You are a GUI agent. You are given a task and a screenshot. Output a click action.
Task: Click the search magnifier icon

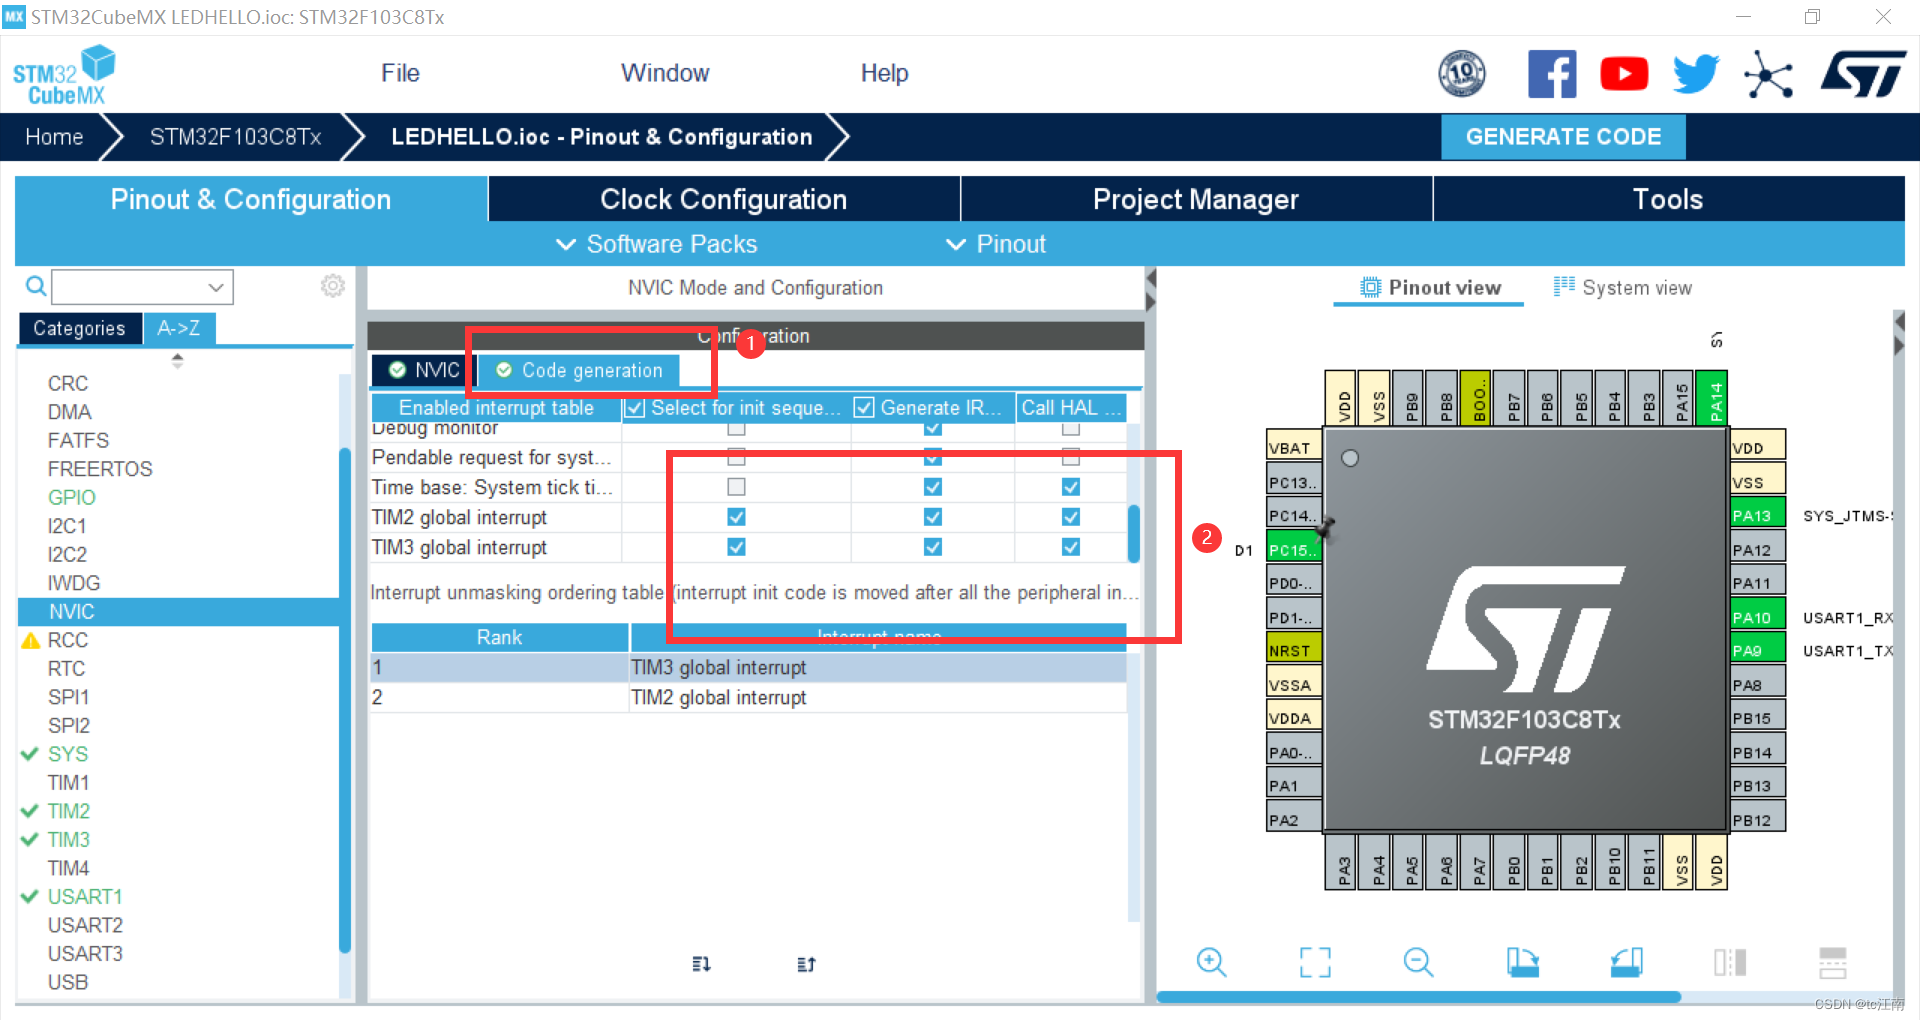tap(36, 287)
